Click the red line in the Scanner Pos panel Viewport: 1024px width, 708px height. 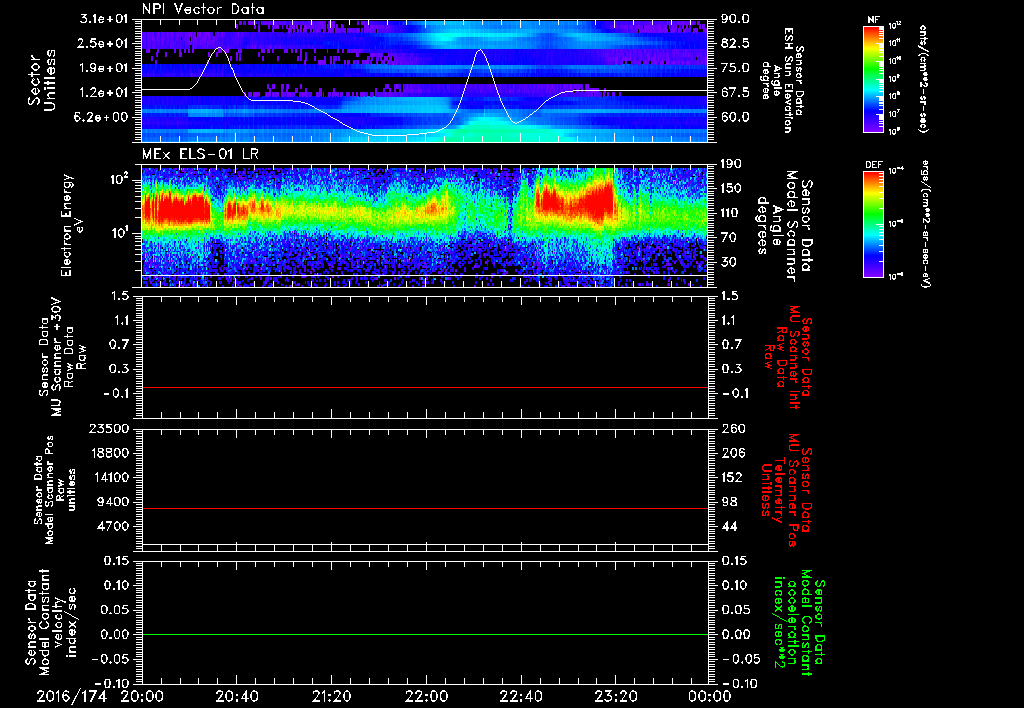[x=424, y=508]
